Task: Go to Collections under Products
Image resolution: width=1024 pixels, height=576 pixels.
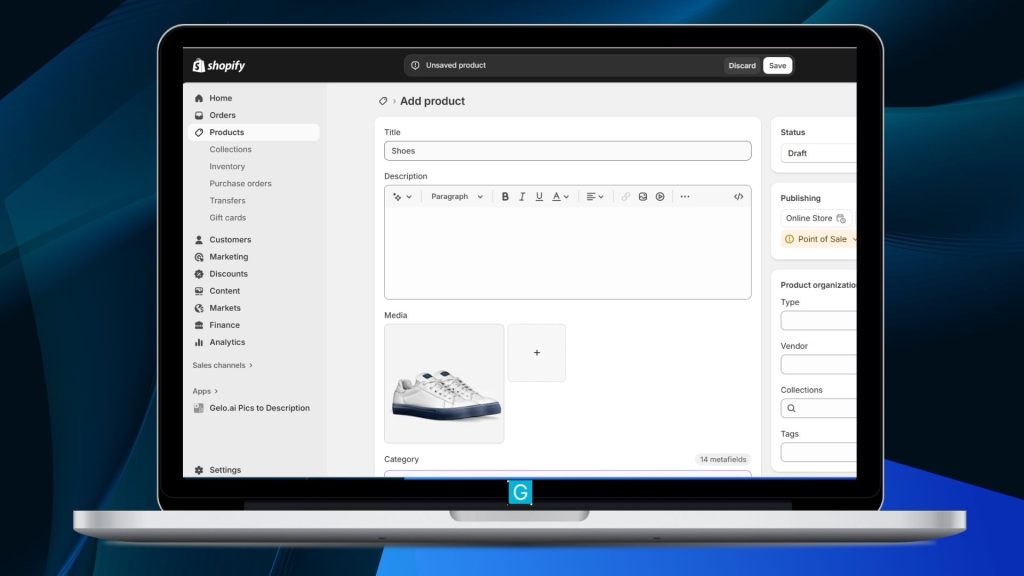Action: (230, 149)
